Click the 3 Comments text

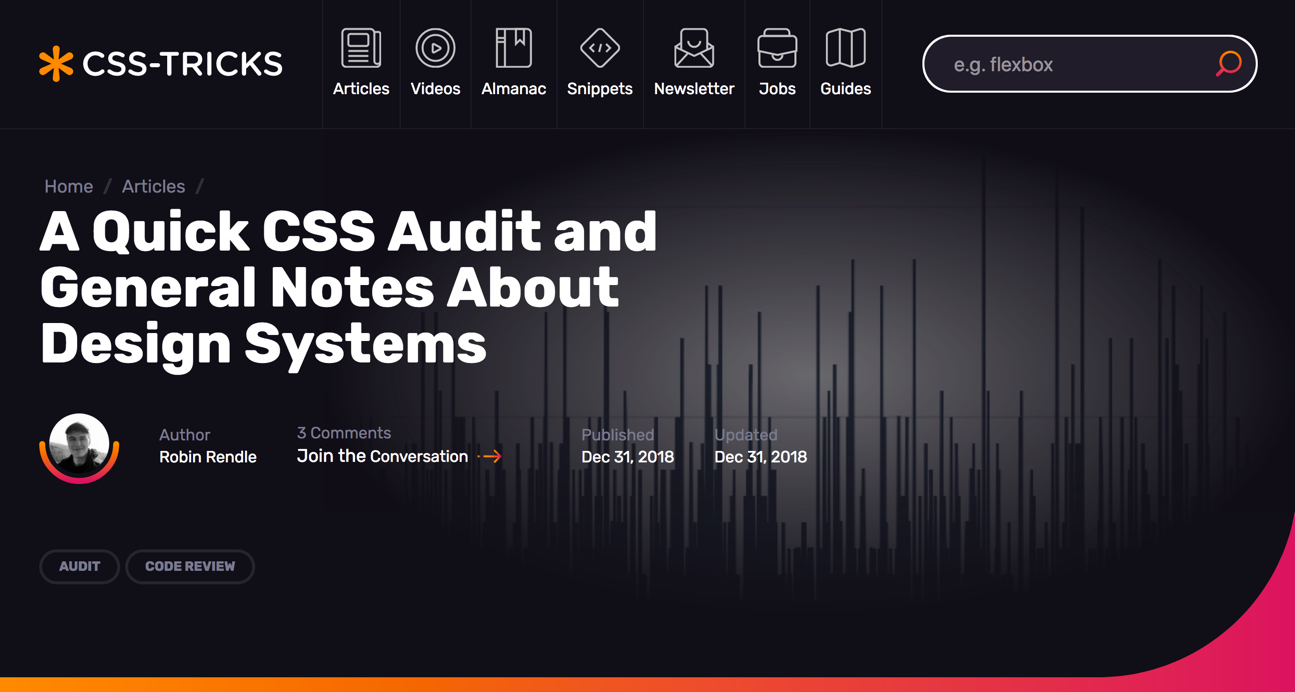pos(343,433)
